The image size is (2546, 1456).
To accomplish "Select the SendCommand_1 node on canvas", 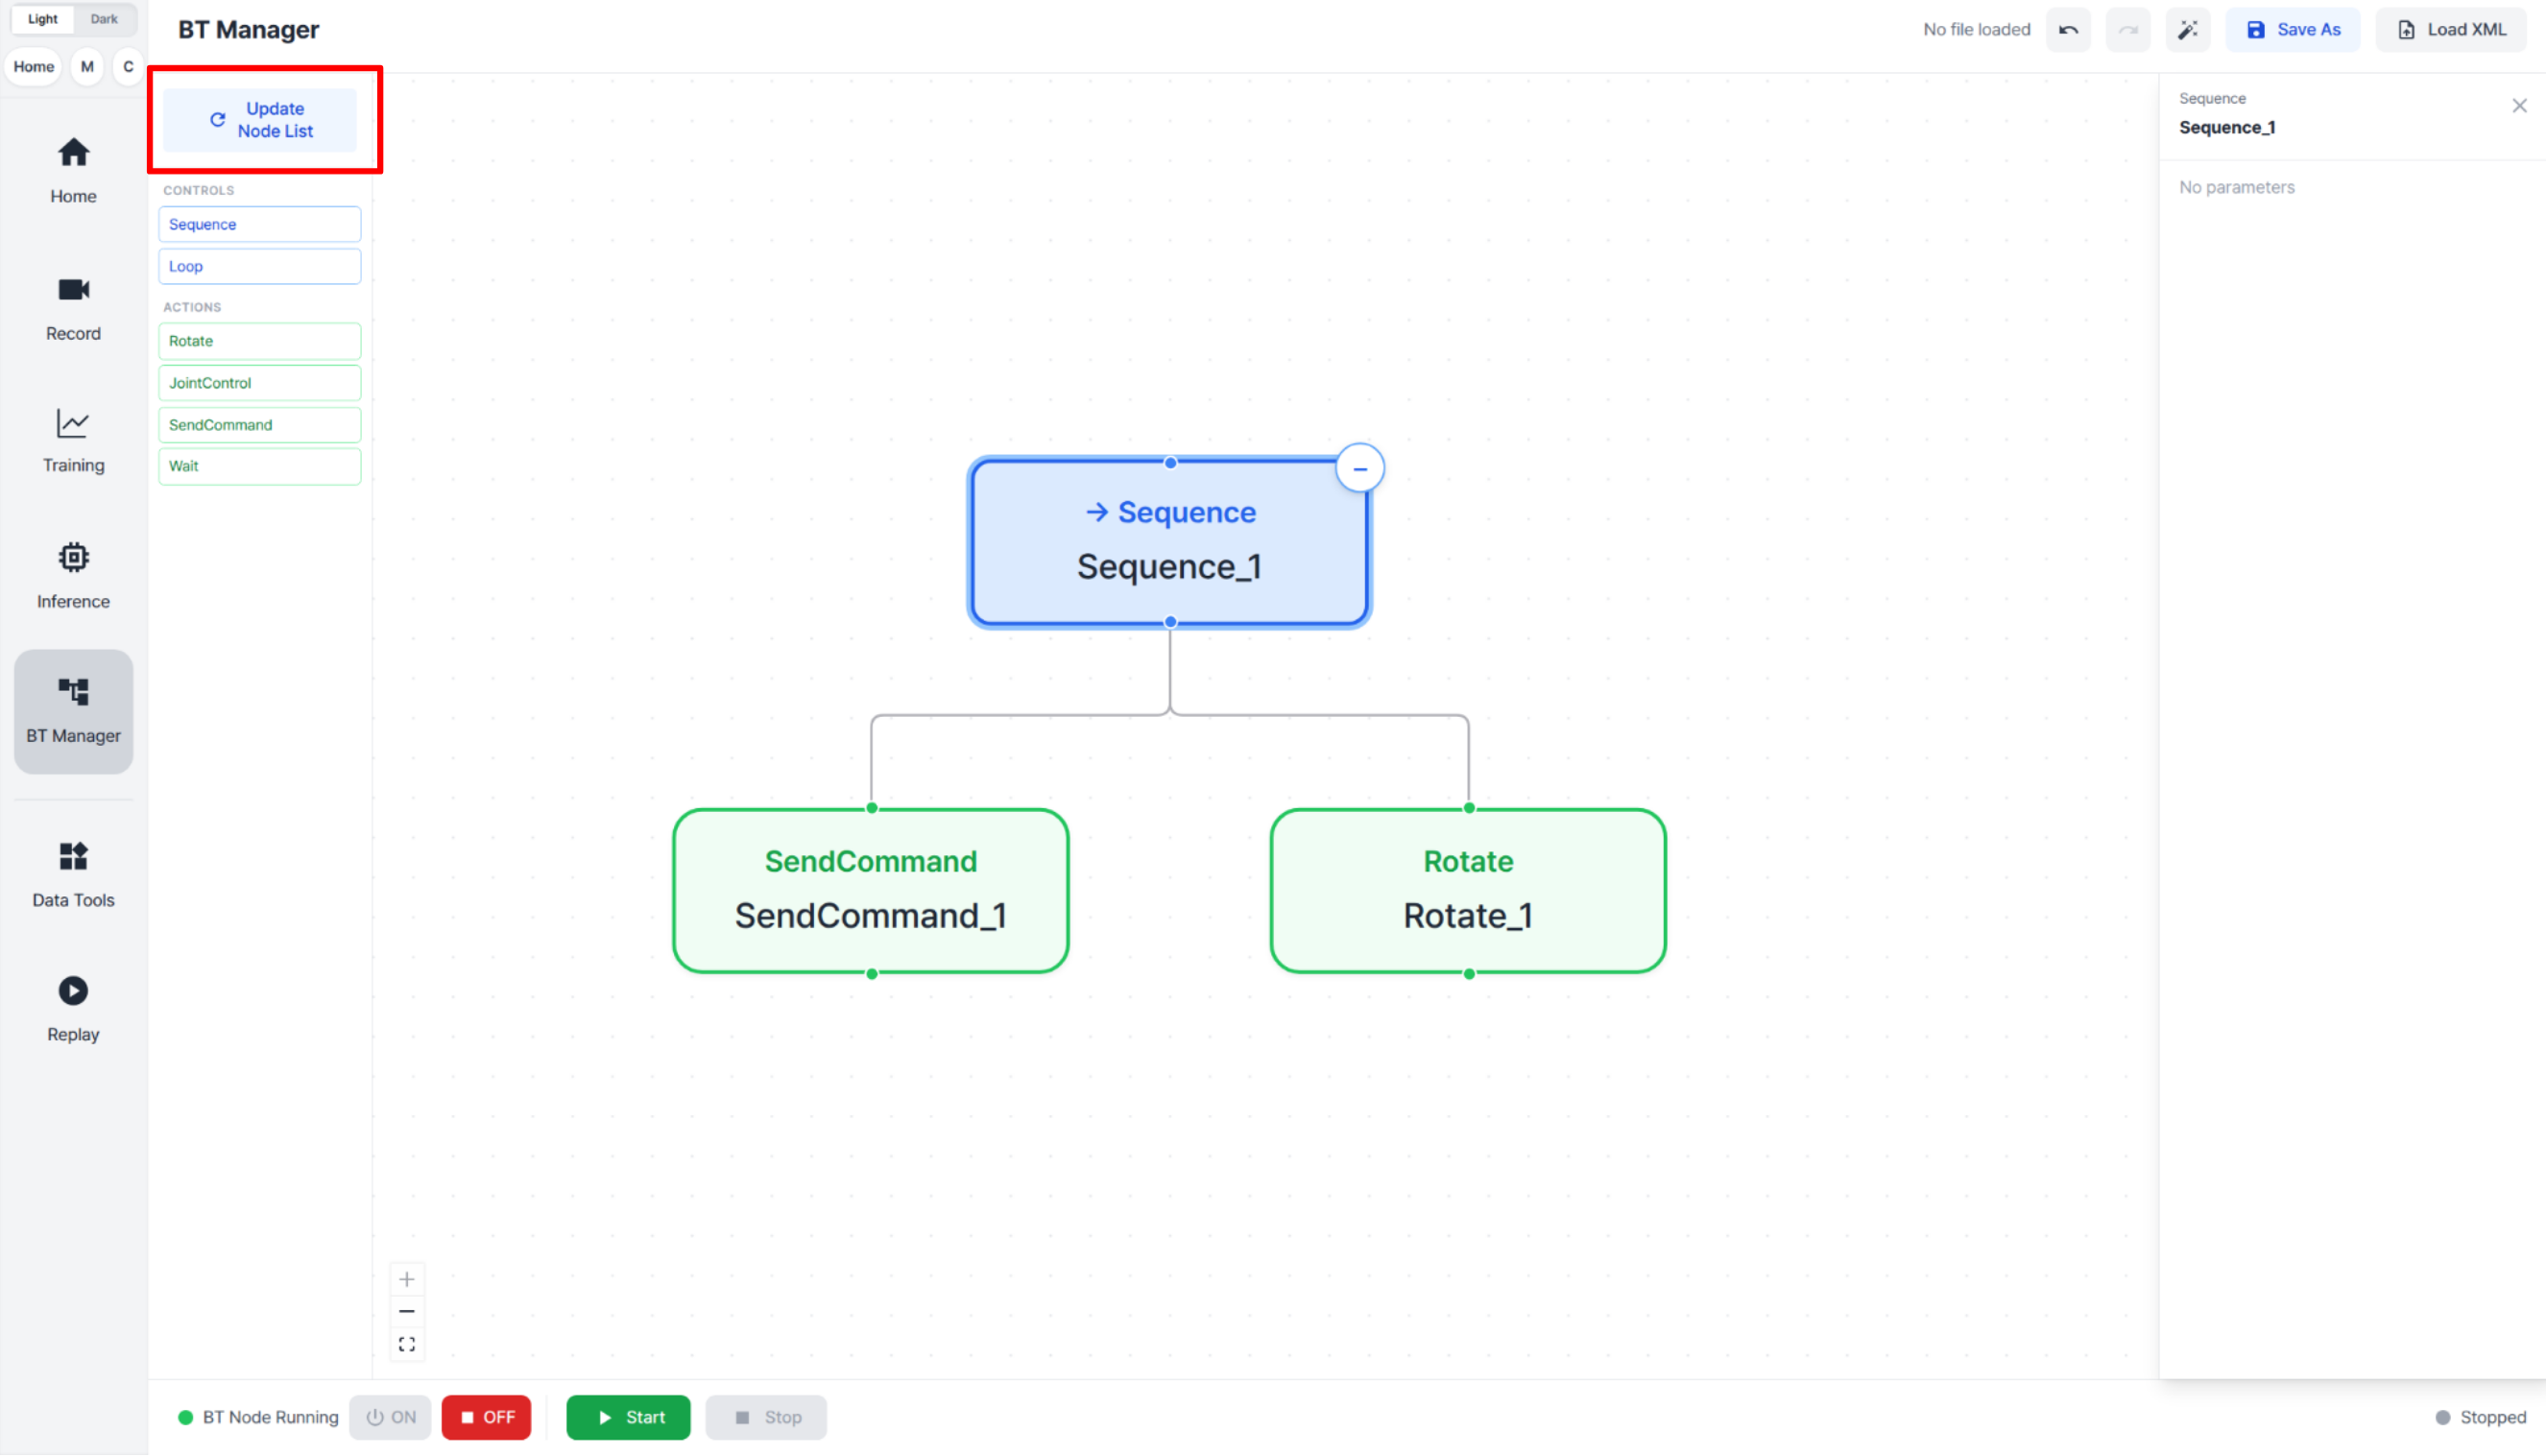I will coord(871,890).
